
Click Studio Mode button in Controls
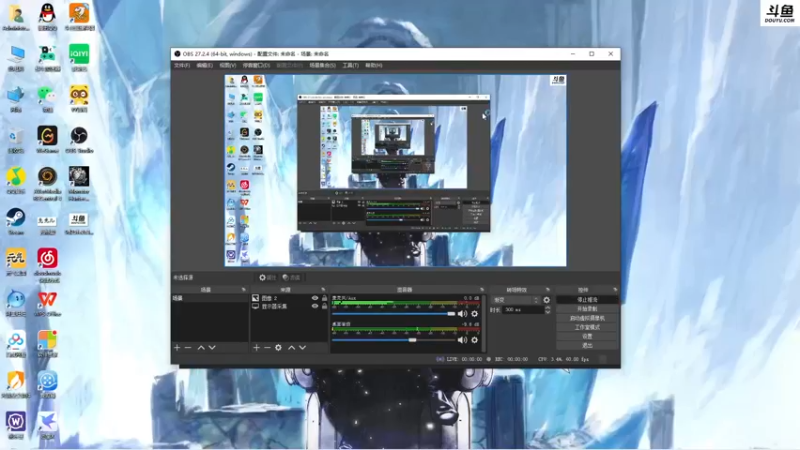(x=587, y=327)
